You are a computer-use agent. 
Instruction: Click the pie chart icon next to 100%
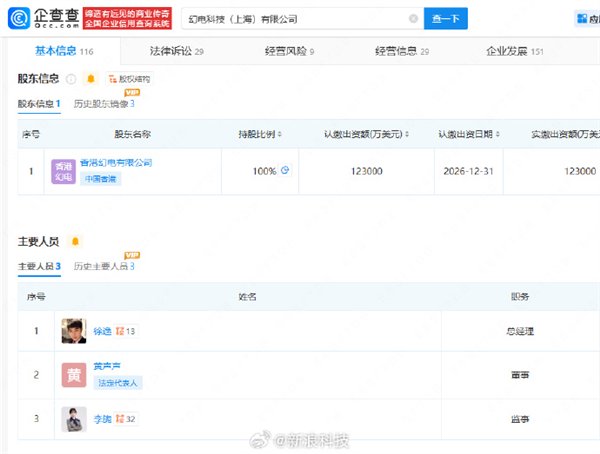click(285, 170)
